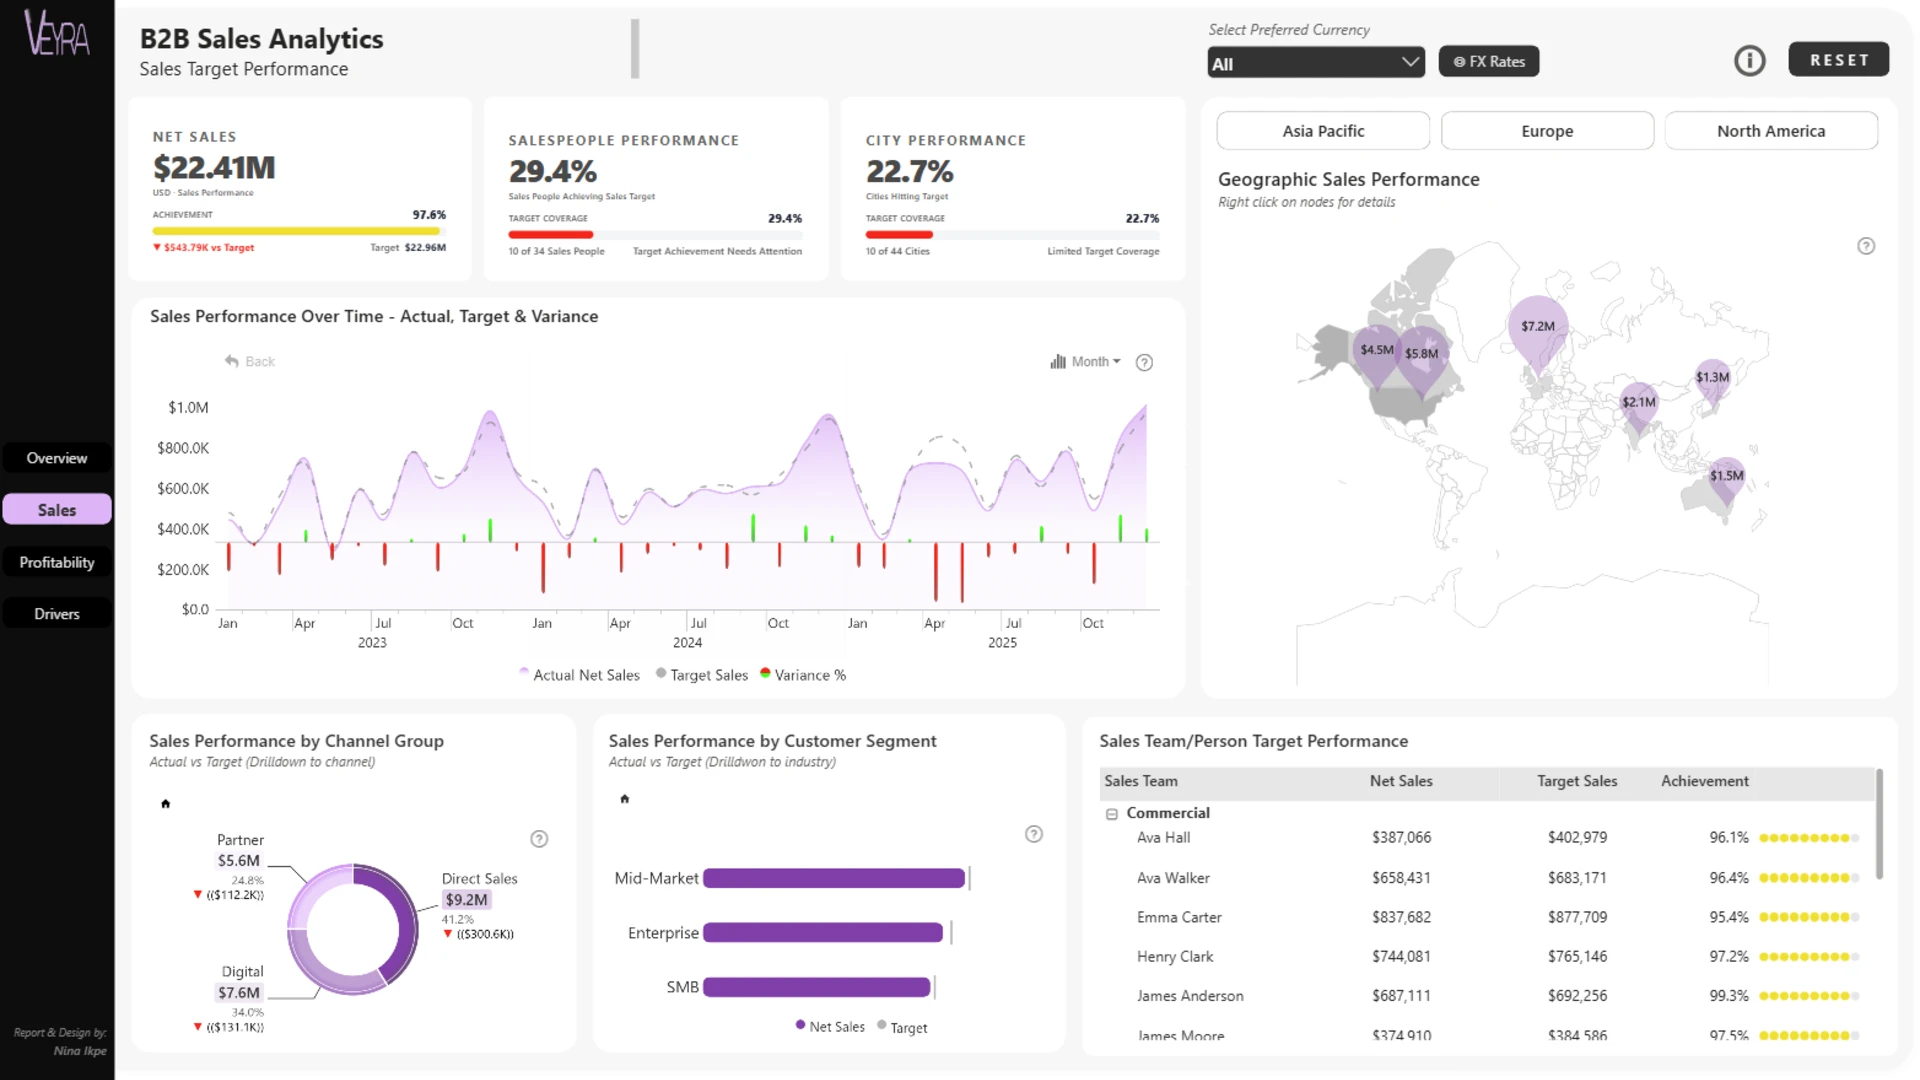1920x1080 pixels.
Task: Click the City Performance target coverage bar
Action: pos(1012,235)
